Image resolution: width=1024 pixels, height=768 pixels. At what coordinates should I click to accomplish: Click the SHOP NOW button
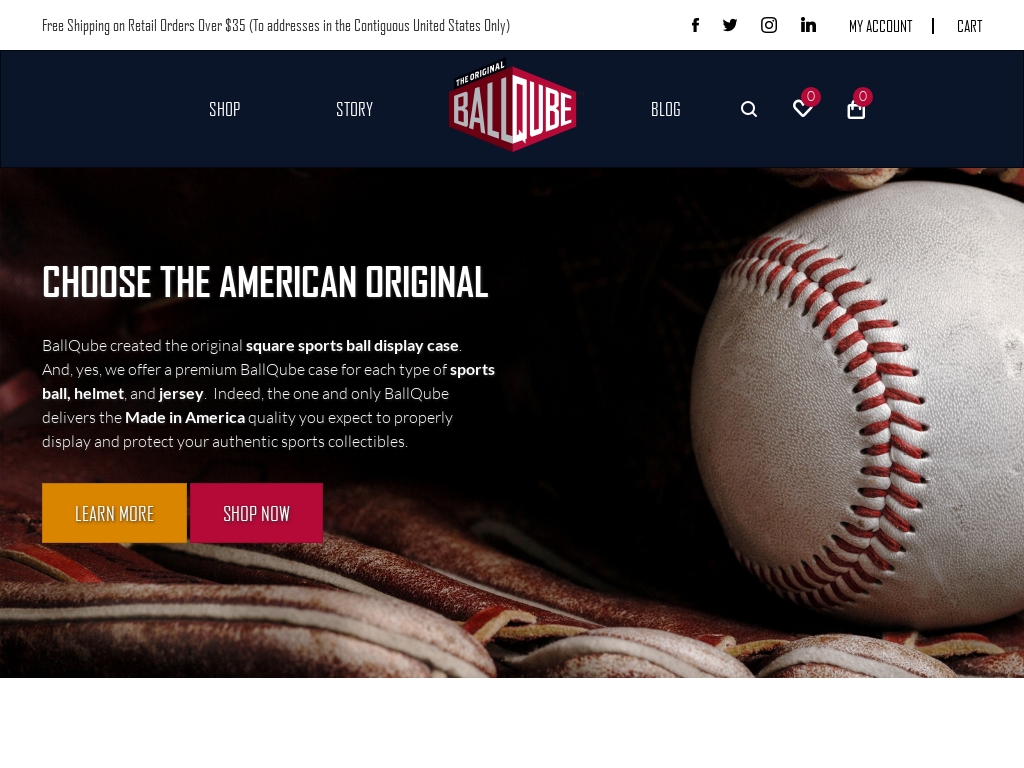257,513
